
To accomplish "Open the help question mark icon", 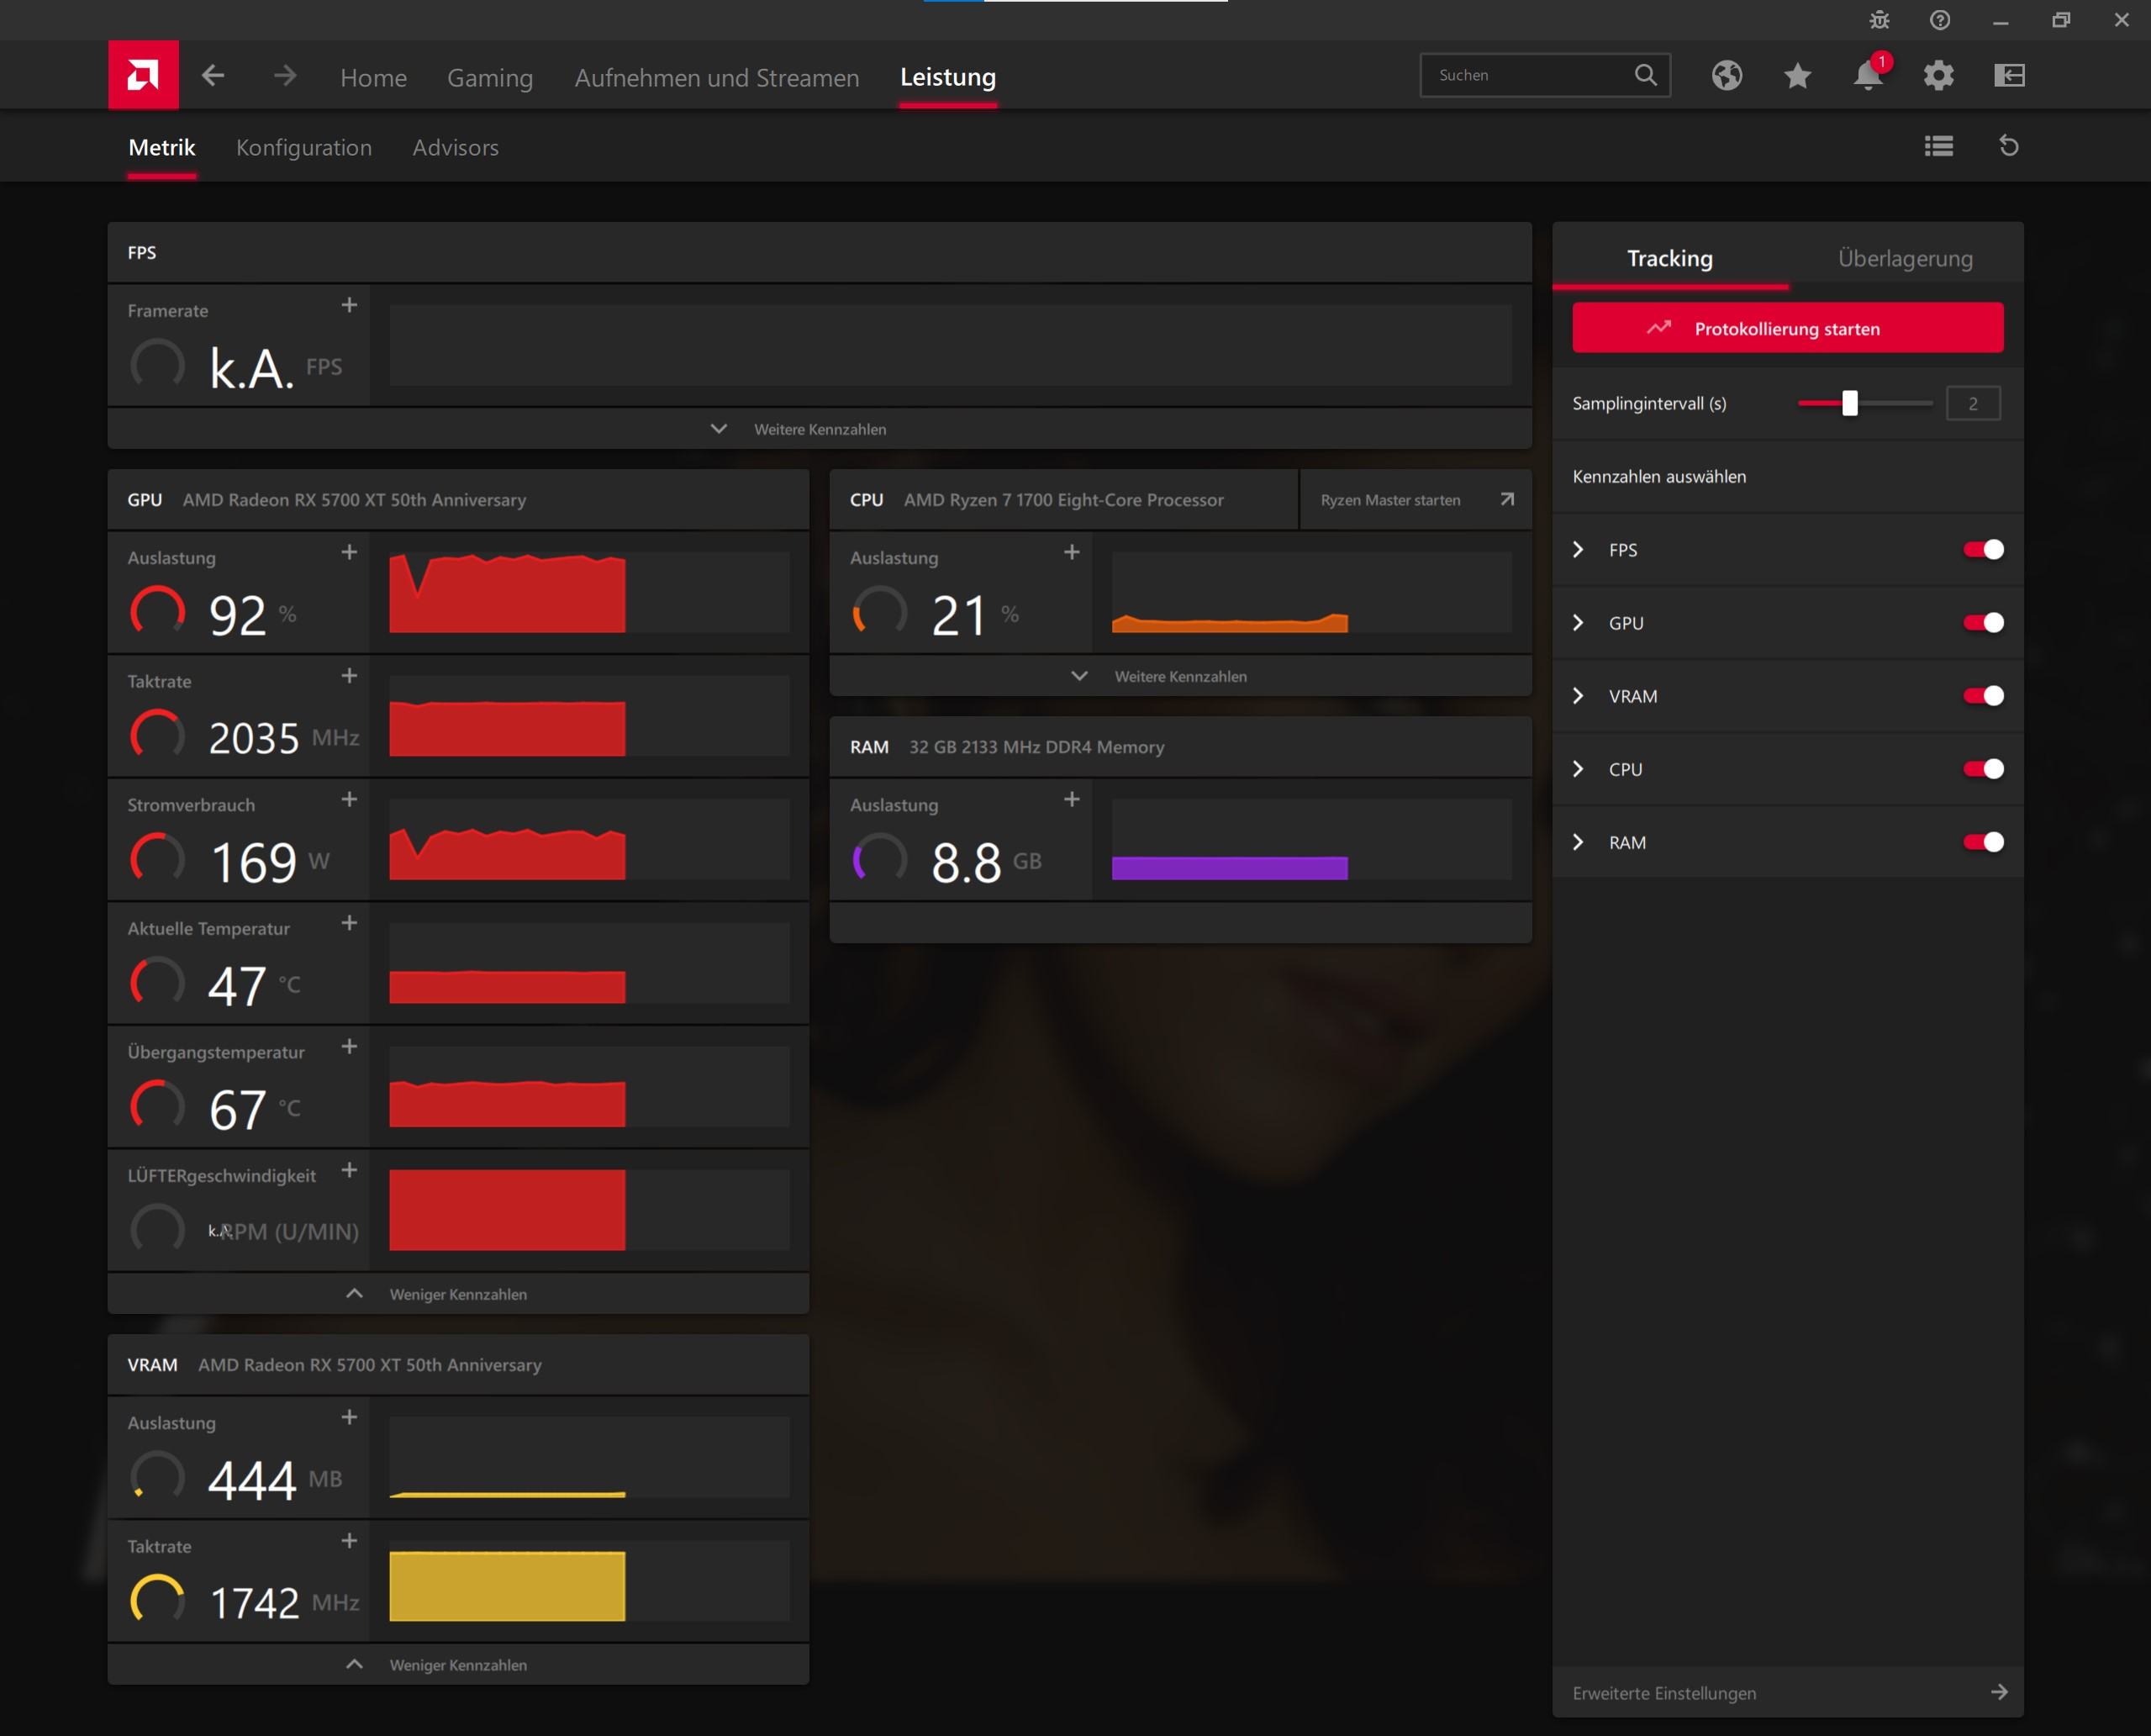I will click(x=1940, y=20).
